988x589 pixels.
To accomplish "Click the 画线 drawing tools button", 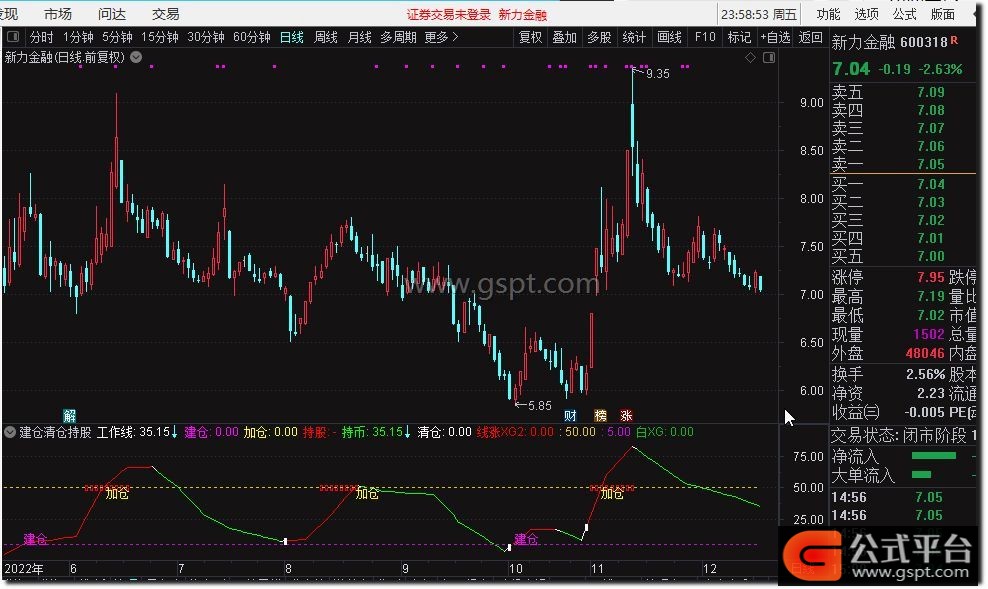I will pos(669,37).
